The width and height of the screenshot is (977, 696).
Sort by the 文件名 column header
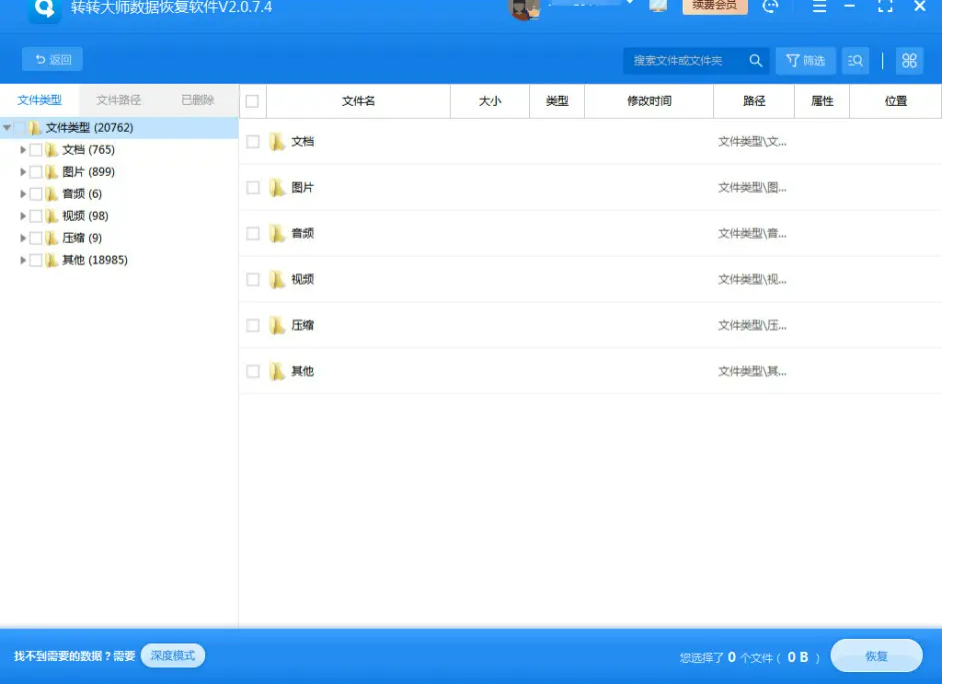(x=358, y=101)
